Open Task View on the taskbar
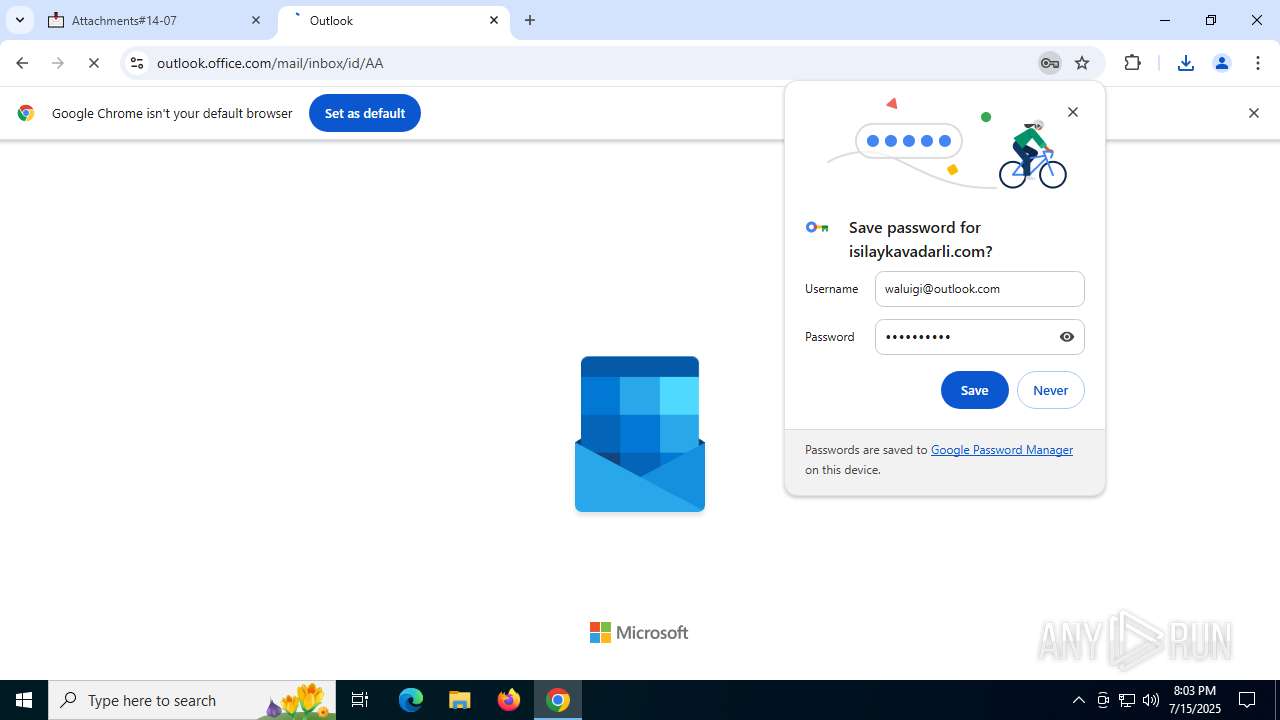 pos(360,700)
